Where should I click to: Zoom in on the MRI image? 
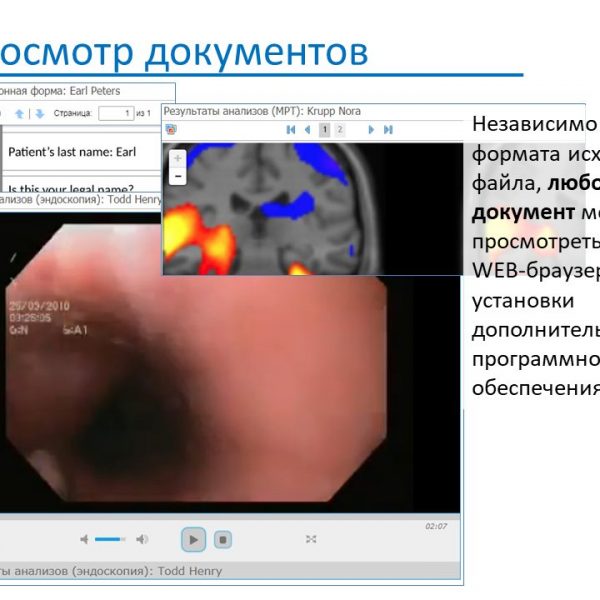pyautogui.click(x=178, y=159)
